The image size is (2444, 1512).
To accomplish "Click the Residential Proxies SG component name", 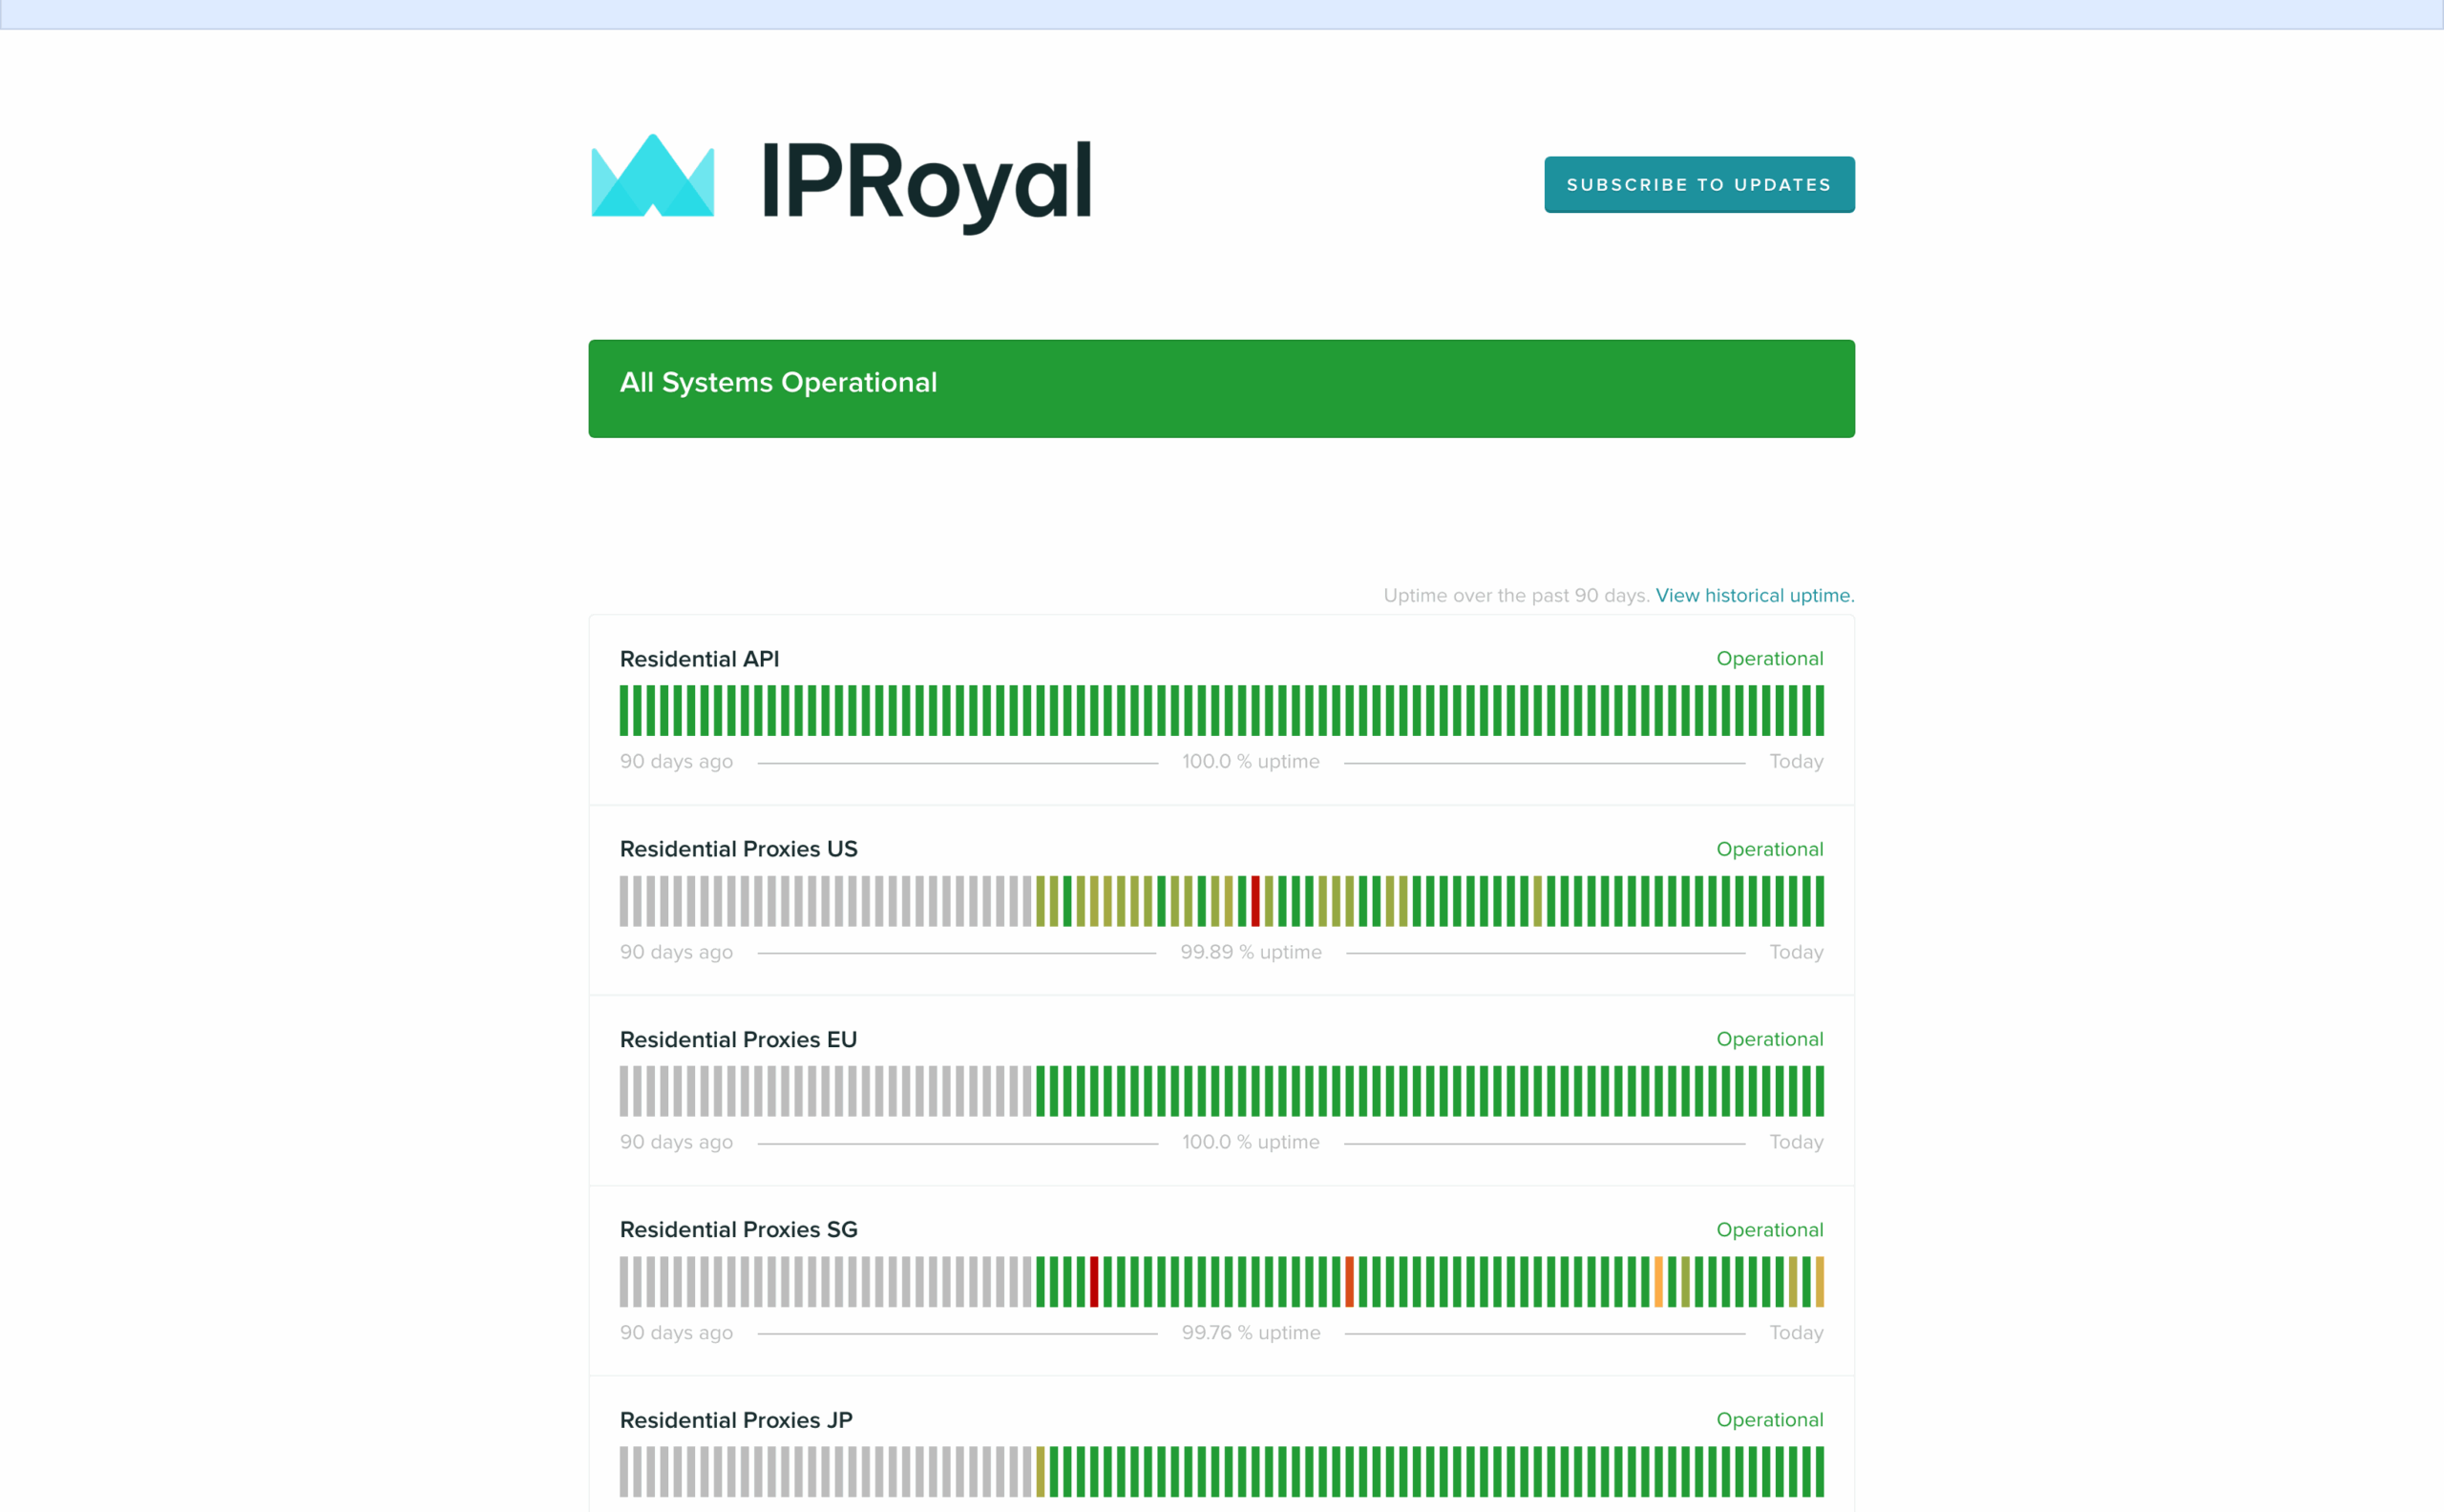I will click(738, 1230).
